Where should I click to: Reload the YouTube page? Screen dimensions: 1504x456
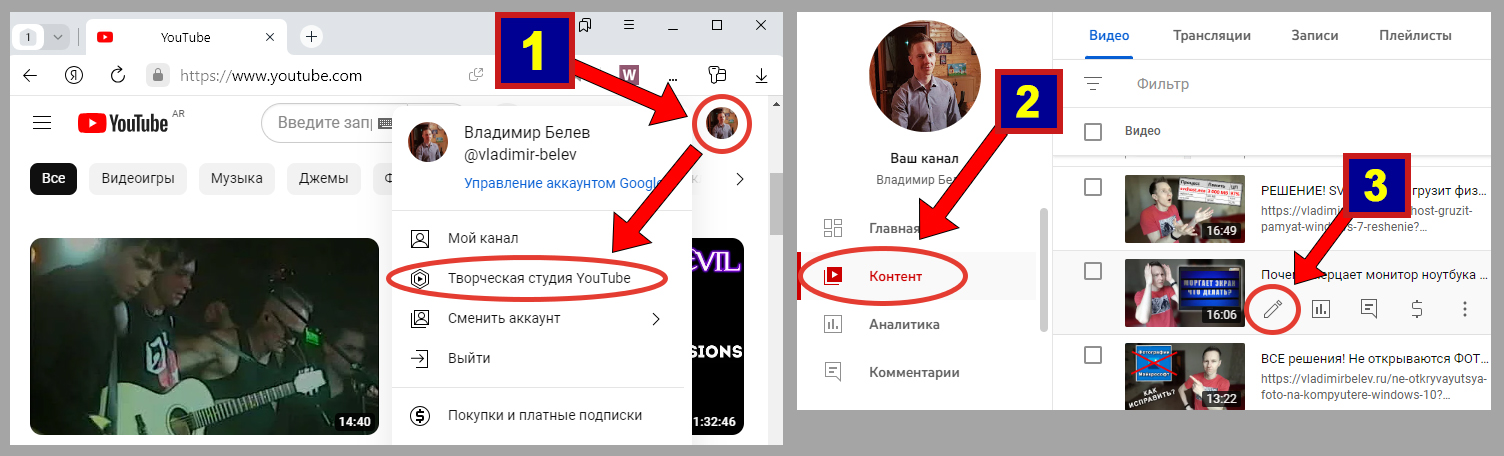pos(117,75)
